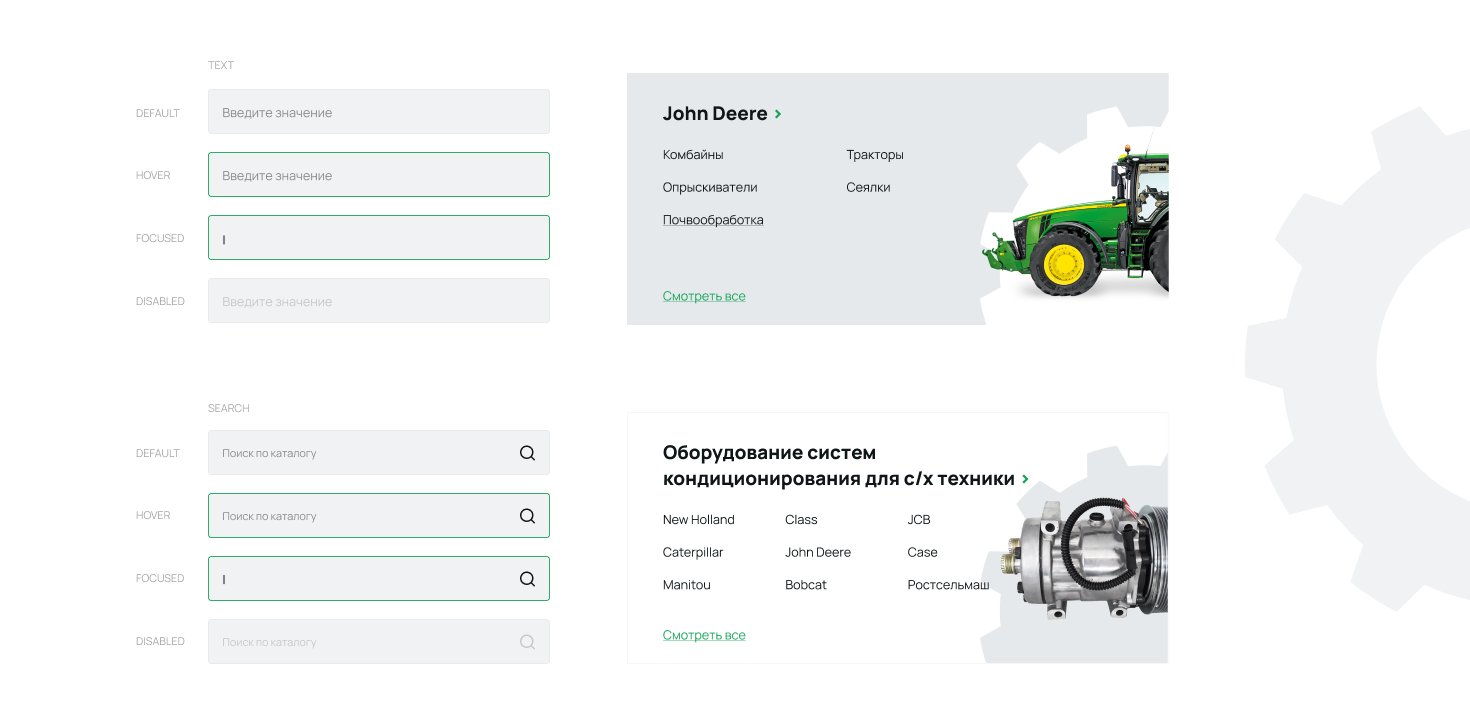Open the Опрыскиватели category link
Viewport: 1470px width, 720px height.
coord(710,187)
